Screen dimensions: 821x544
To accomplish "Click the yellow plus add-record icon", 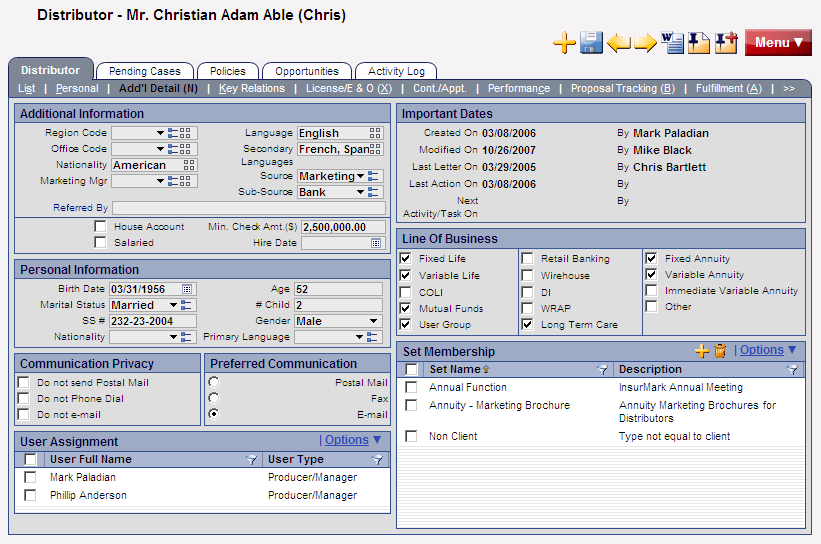I will click(564, 43).
